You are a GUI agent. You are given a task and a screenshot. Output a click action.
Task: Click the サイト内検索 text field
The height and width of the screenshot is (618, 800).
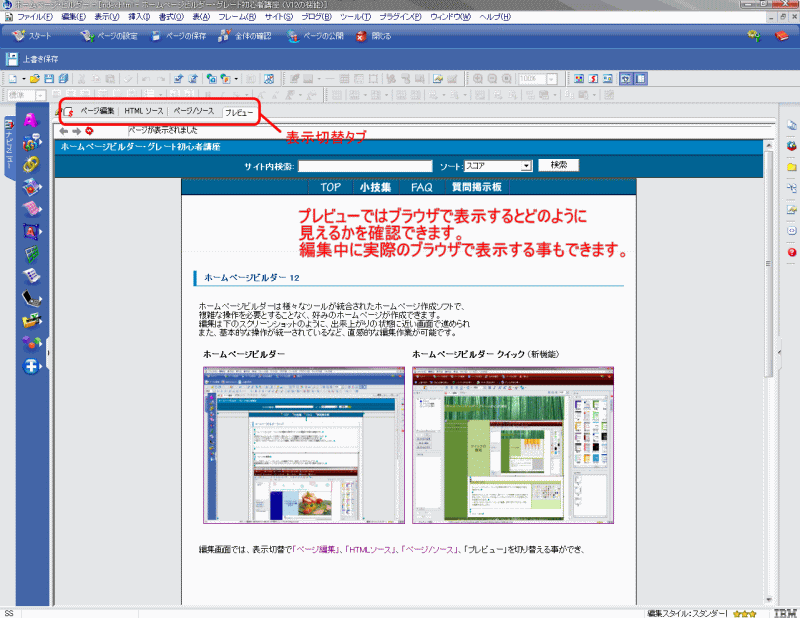pos(365,166)
